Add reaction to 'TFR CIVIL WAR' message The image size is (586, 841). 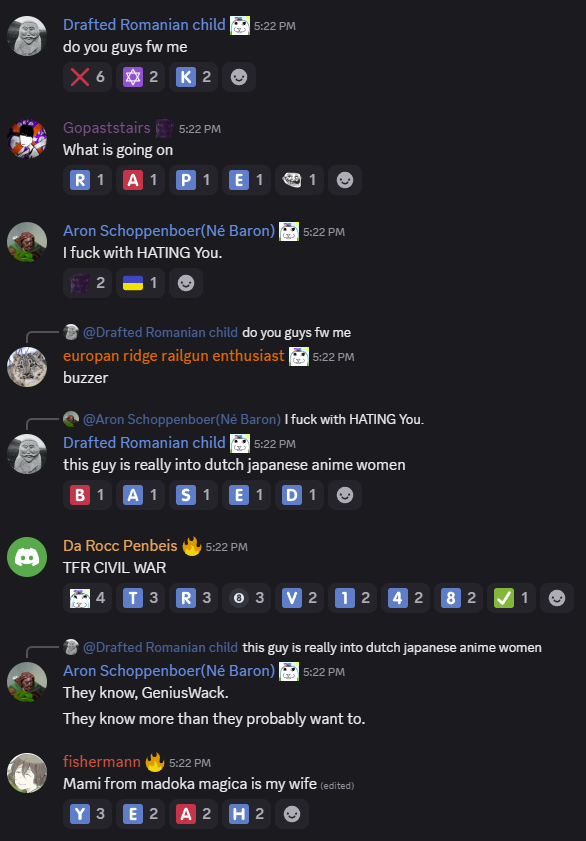coord(557,598)
